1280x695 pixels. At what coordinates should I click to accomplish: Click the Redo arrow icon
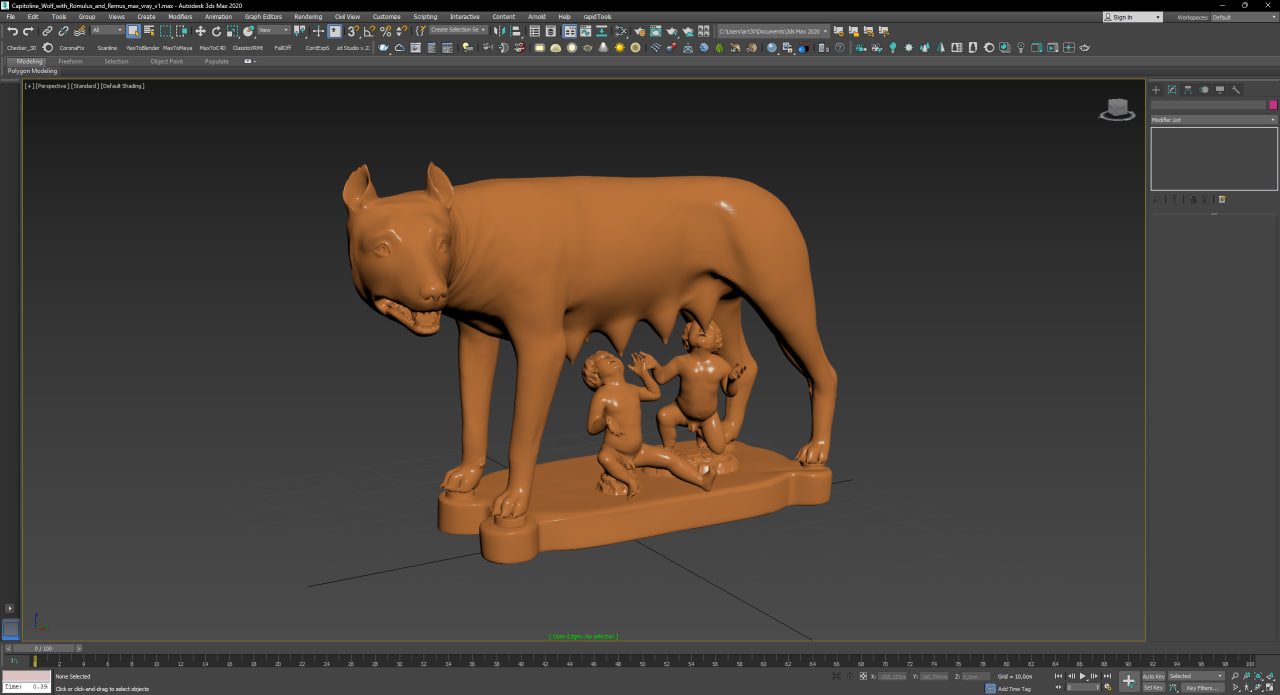(28, 31)
